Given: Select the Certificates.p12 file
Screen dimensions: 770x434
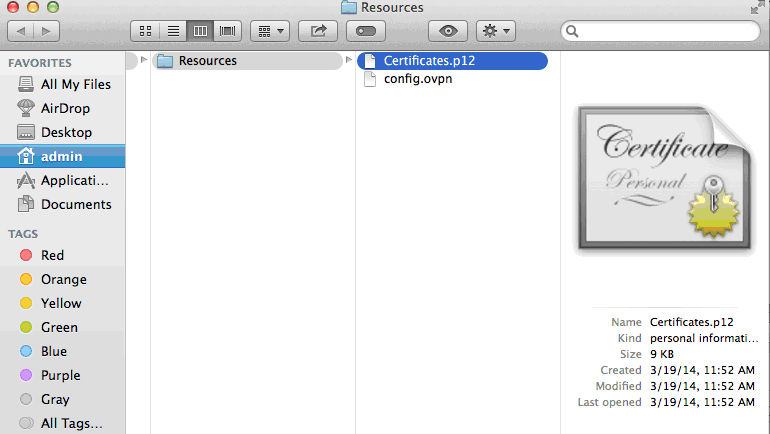Looking at the screenshot, I should (x=452, y=61).
